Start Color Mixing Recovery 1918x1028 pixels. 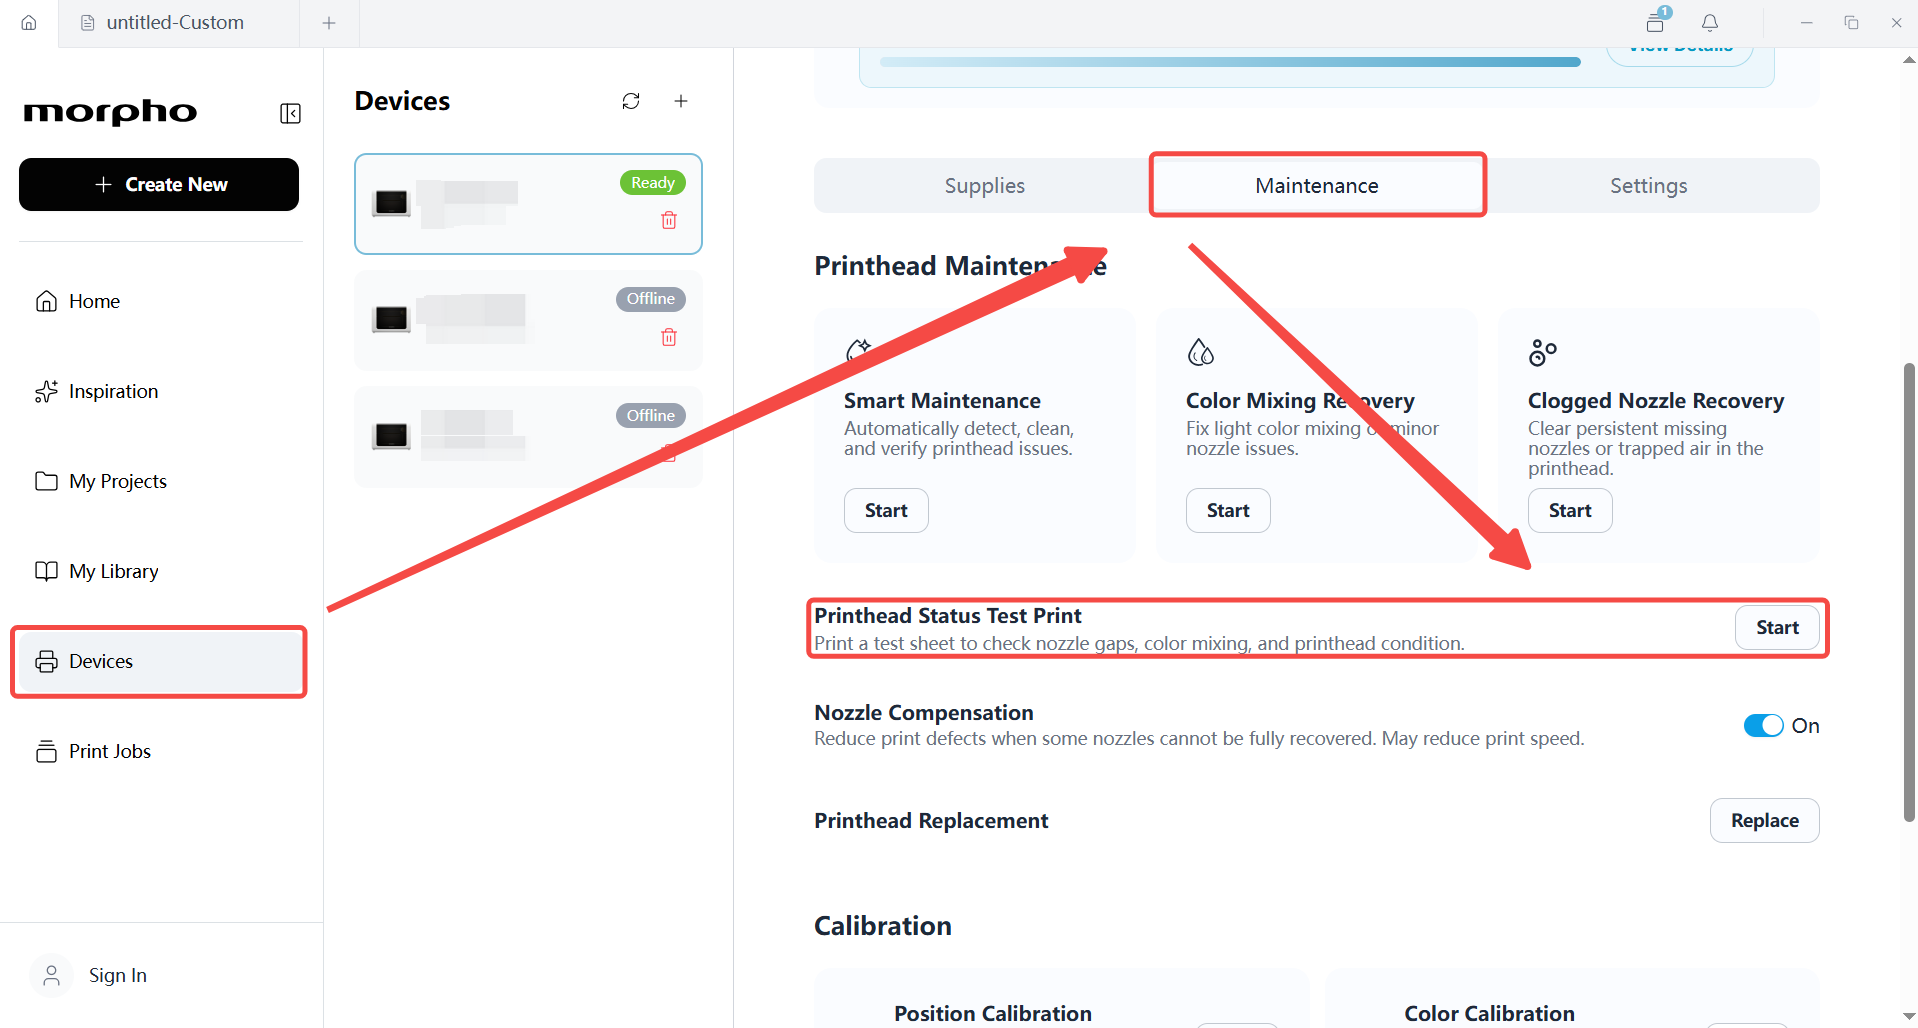pos(1228,510)
